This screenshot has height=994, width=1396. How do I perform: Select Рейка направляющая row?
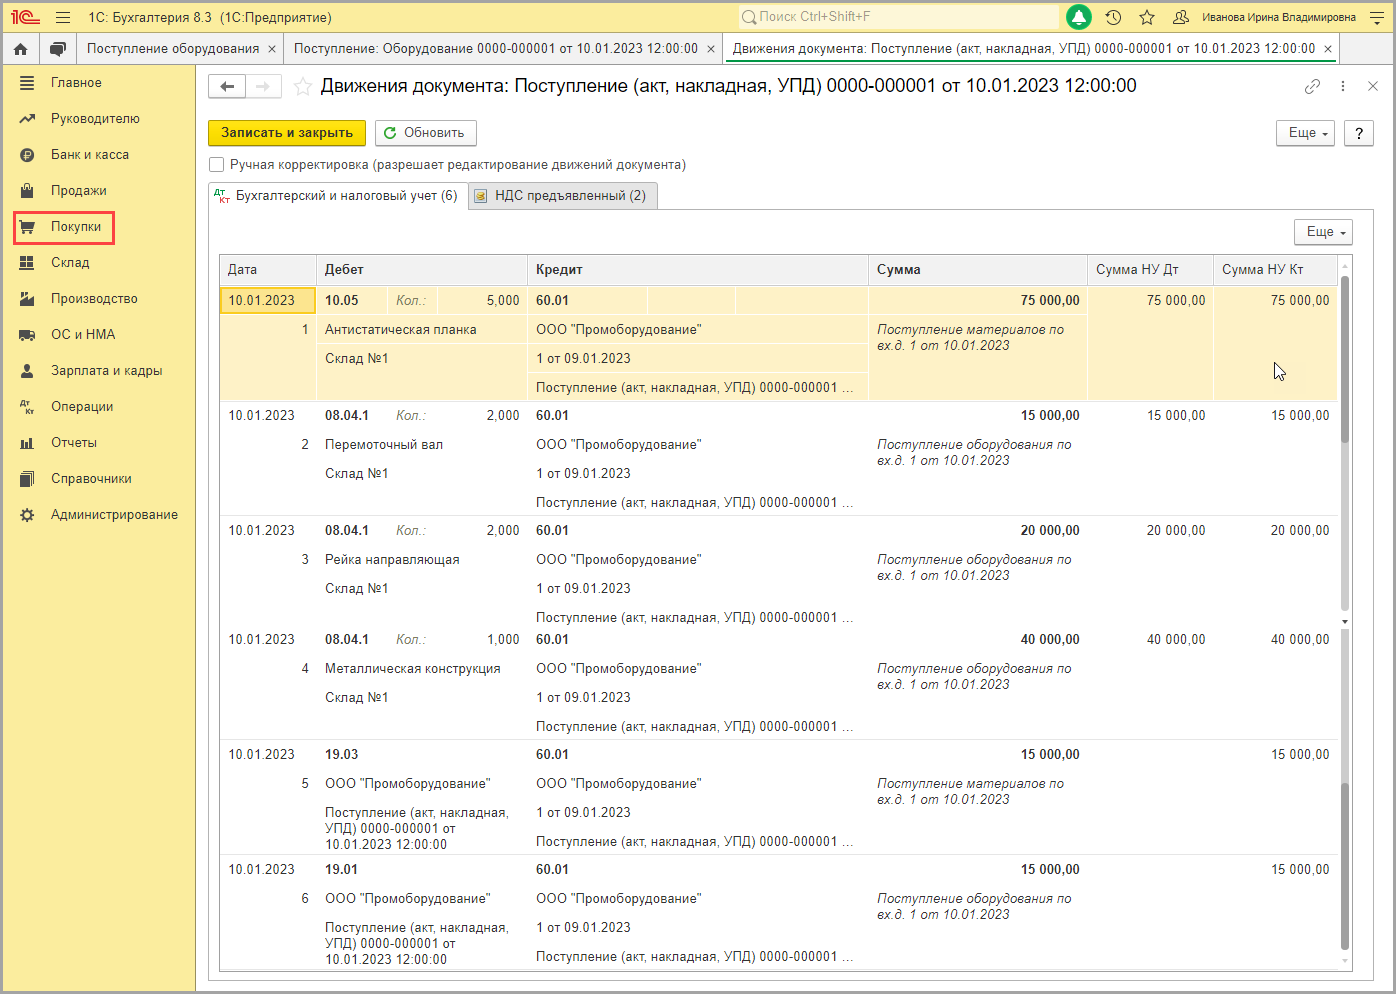click(x=392, y=560)
